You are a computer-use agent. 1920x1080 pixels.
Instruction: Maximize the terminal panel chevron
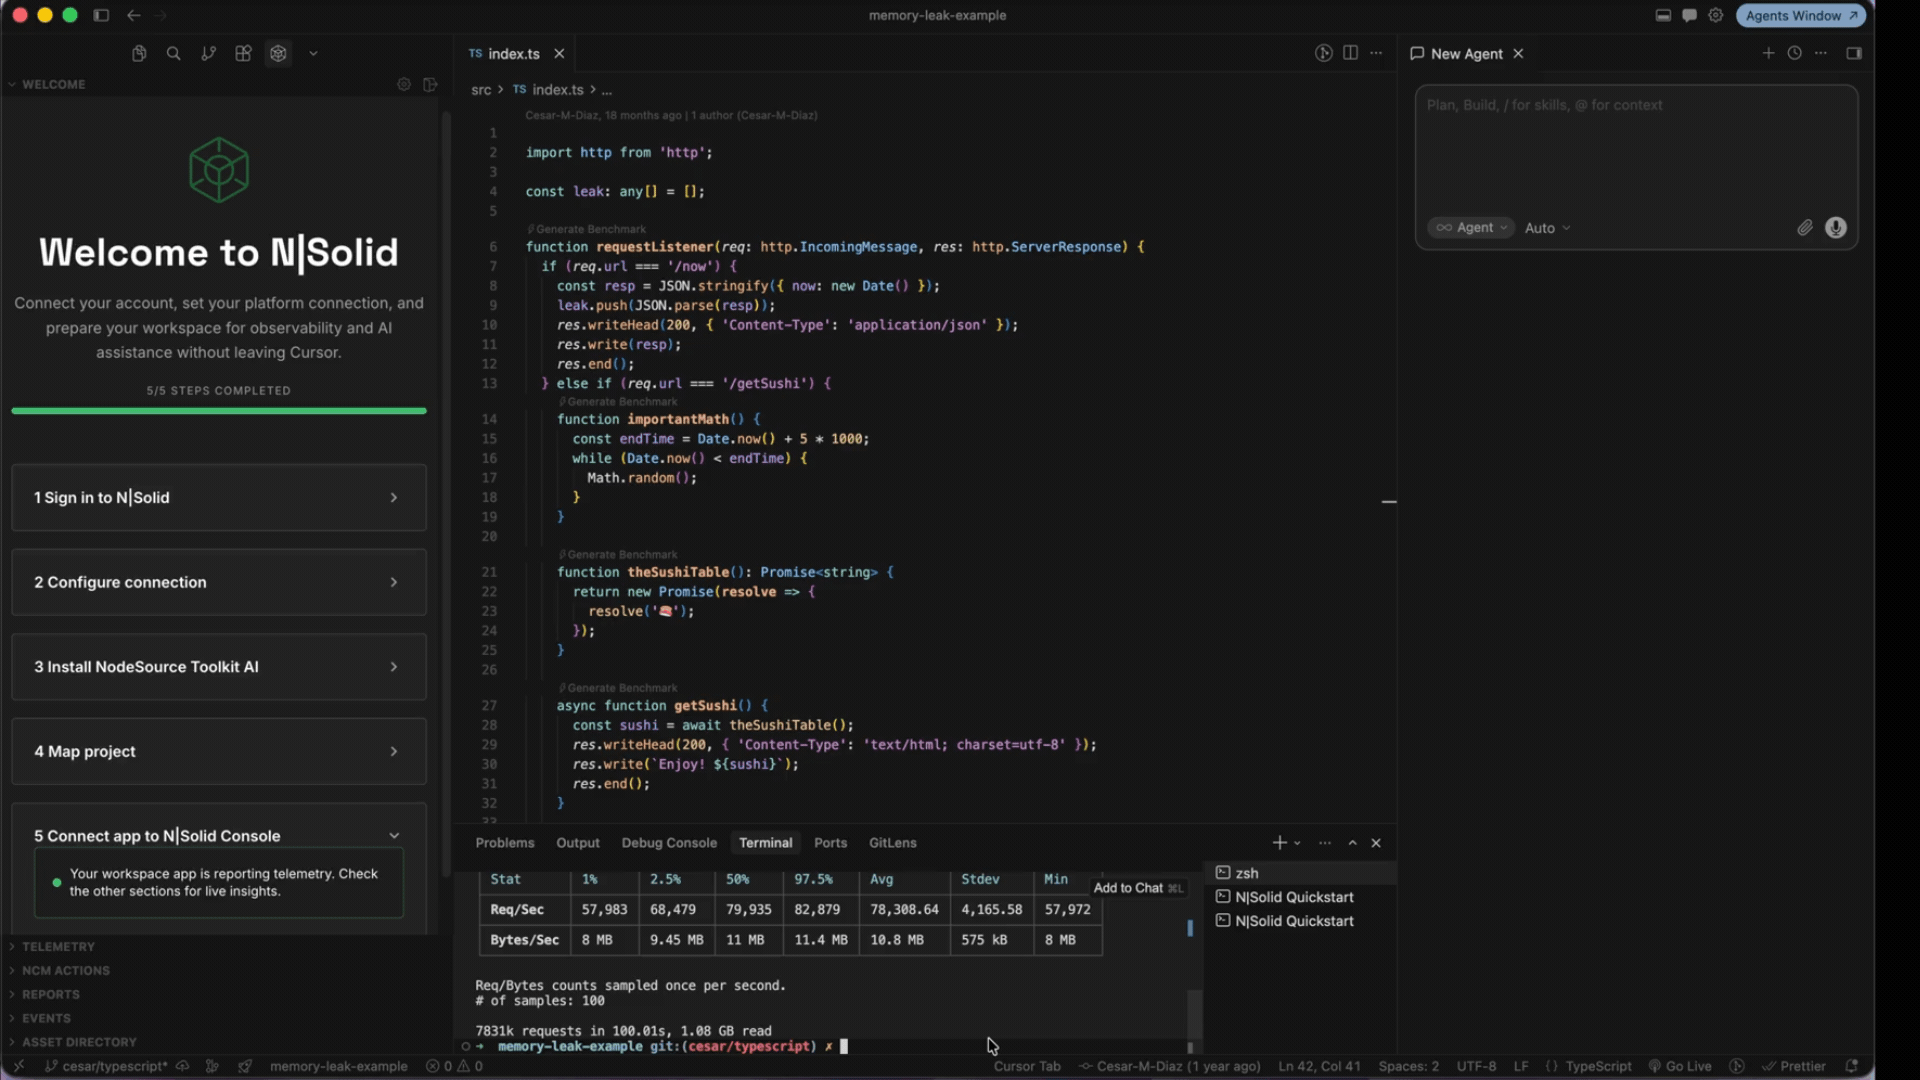pyautogui.click(x=1352, y=843)
